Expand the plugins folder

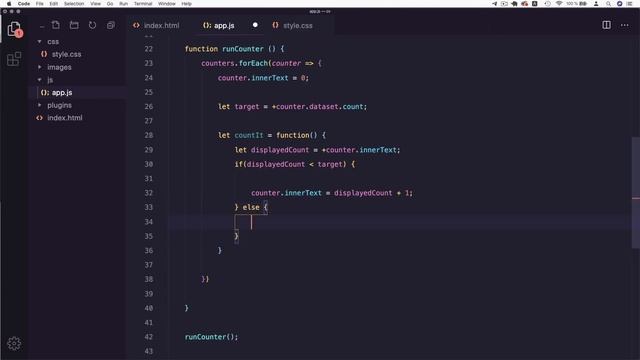[40, 105]
